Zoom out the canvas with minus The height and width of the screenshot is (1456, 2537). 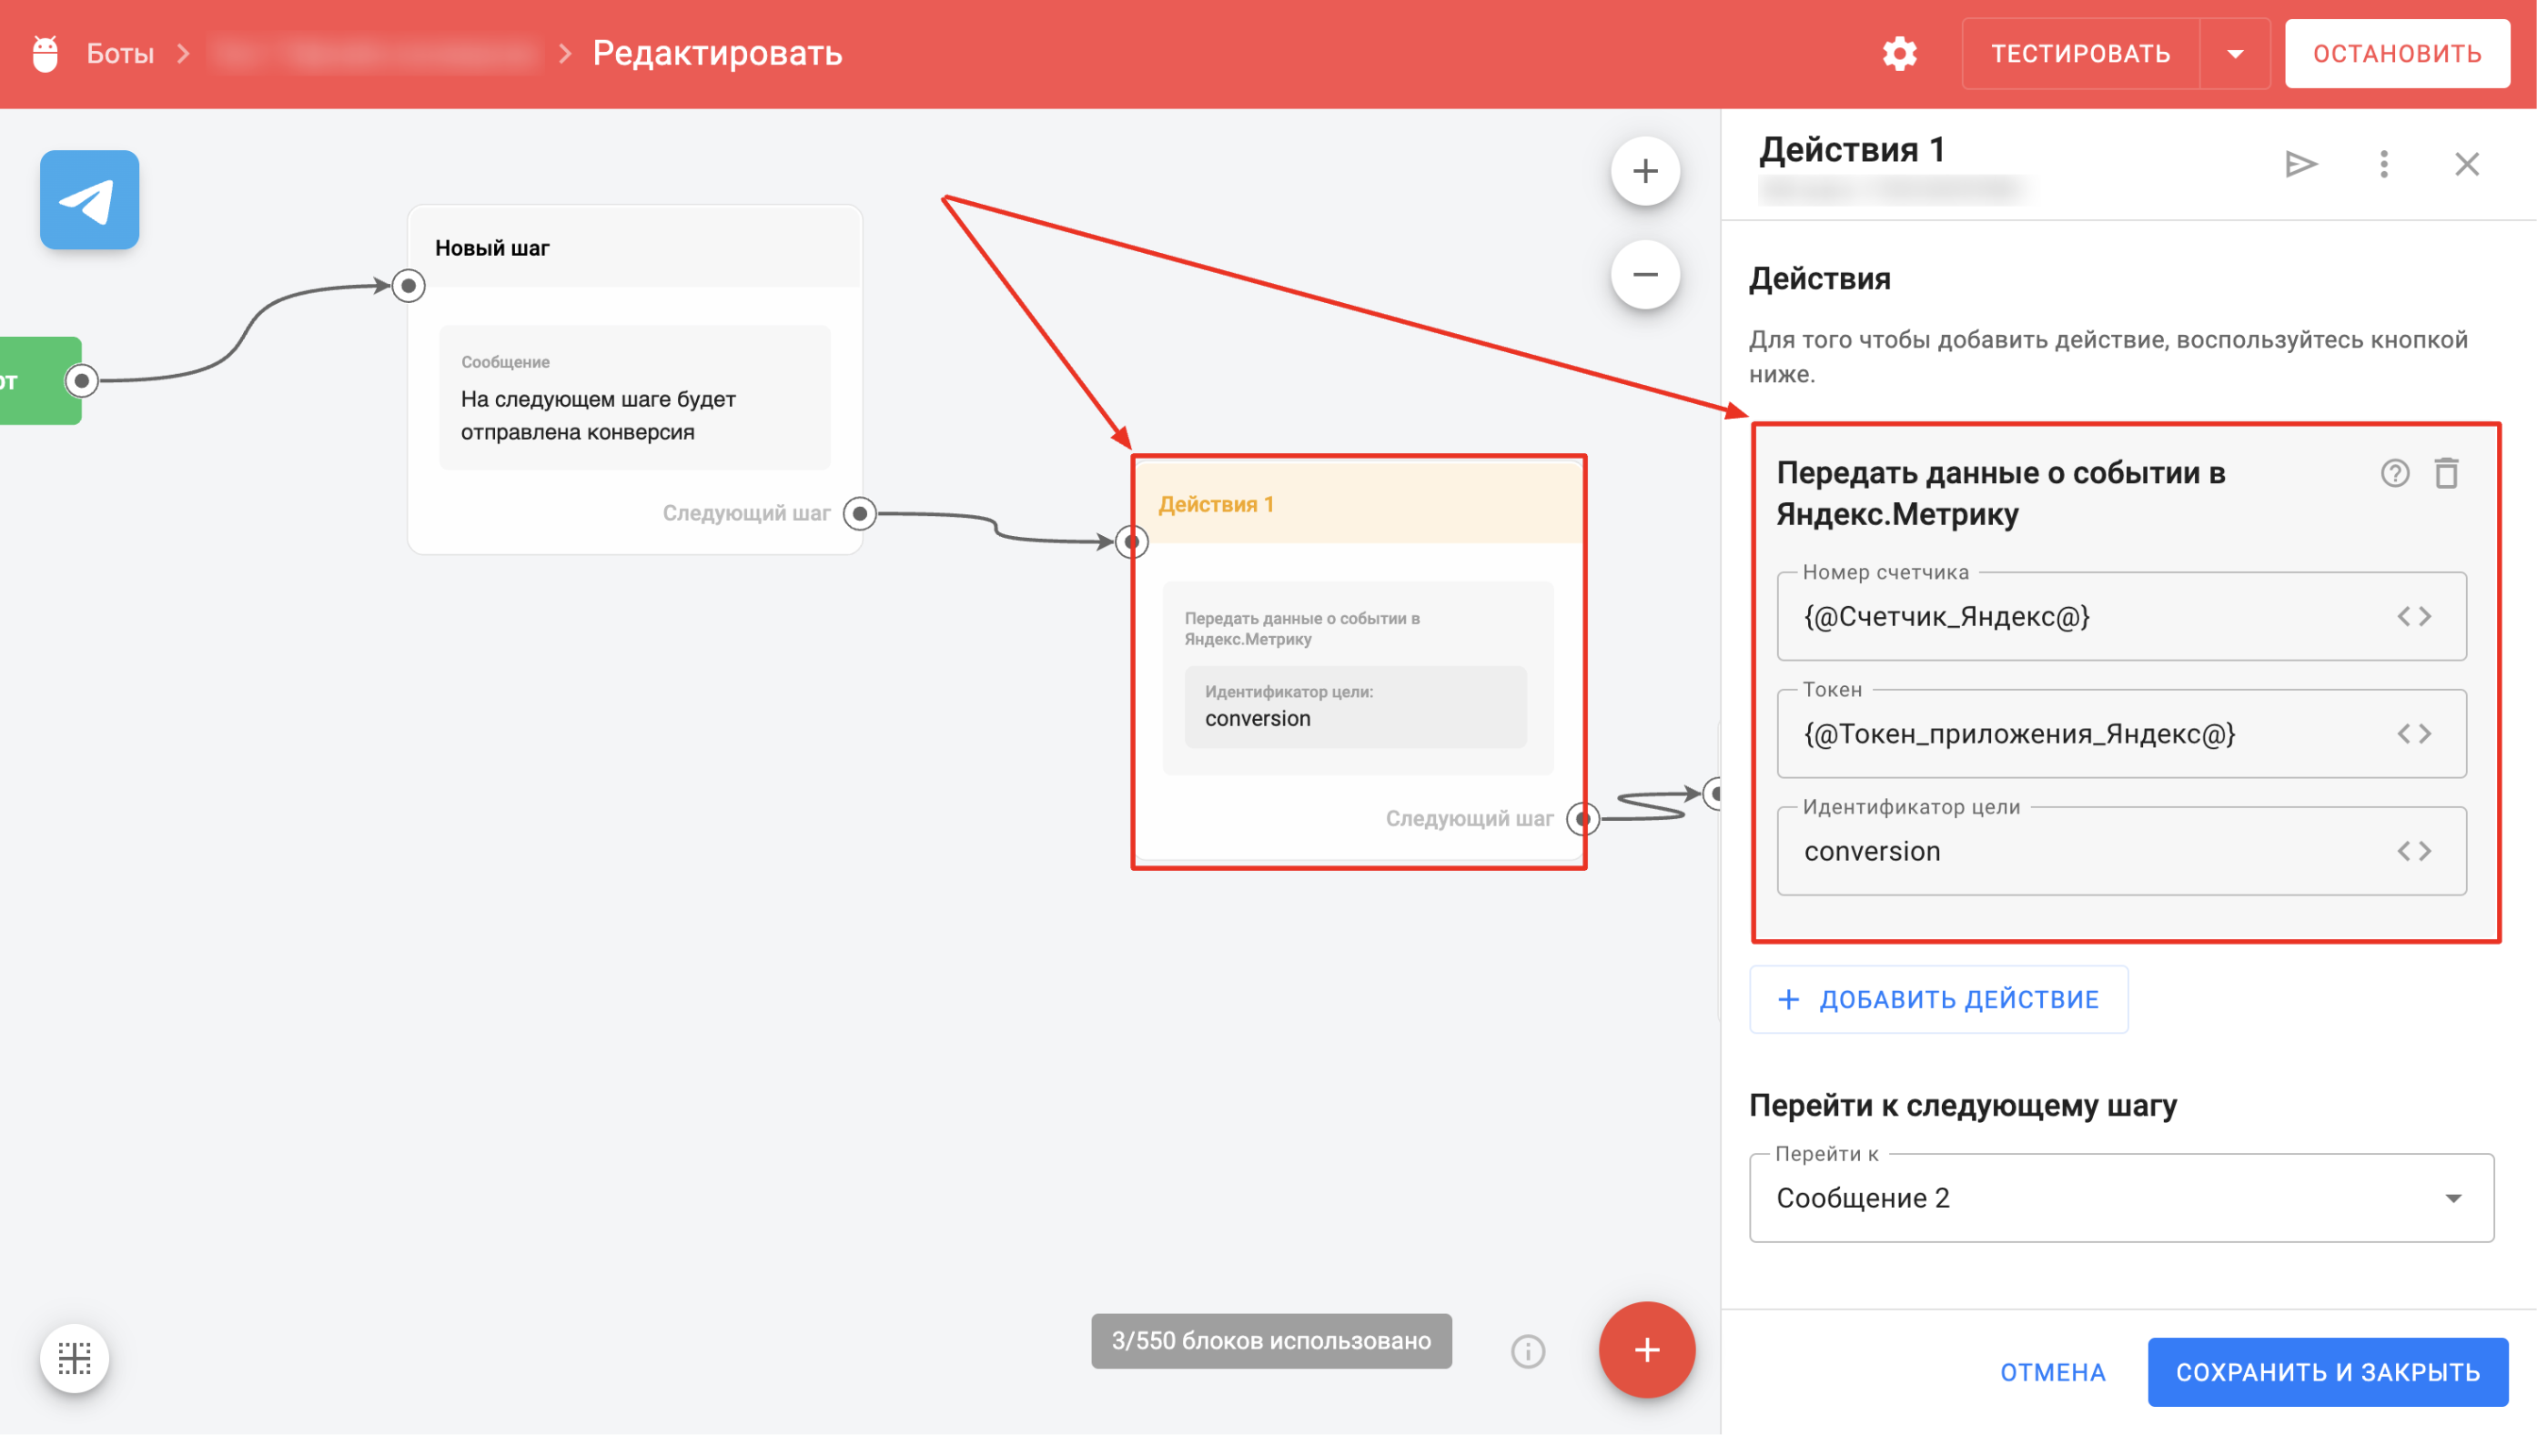[x=1644, y=274]
